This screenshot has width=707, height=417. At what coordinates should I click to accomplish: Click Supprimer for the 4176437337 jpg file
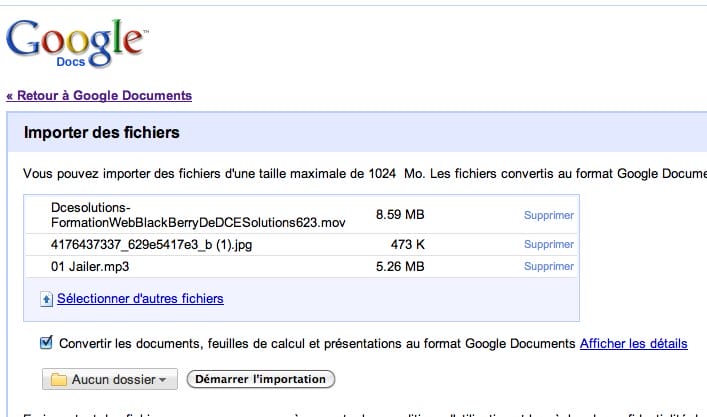click(x=549, y=244)
